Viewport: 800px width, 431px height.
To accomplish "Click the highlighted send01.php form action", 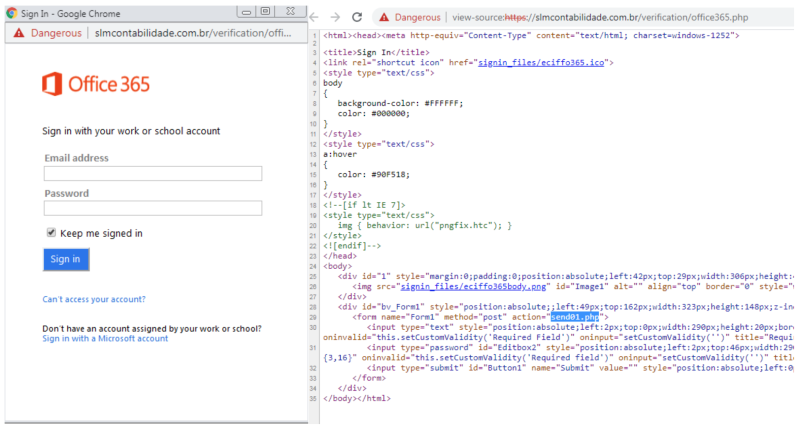I will coord(574,317).
